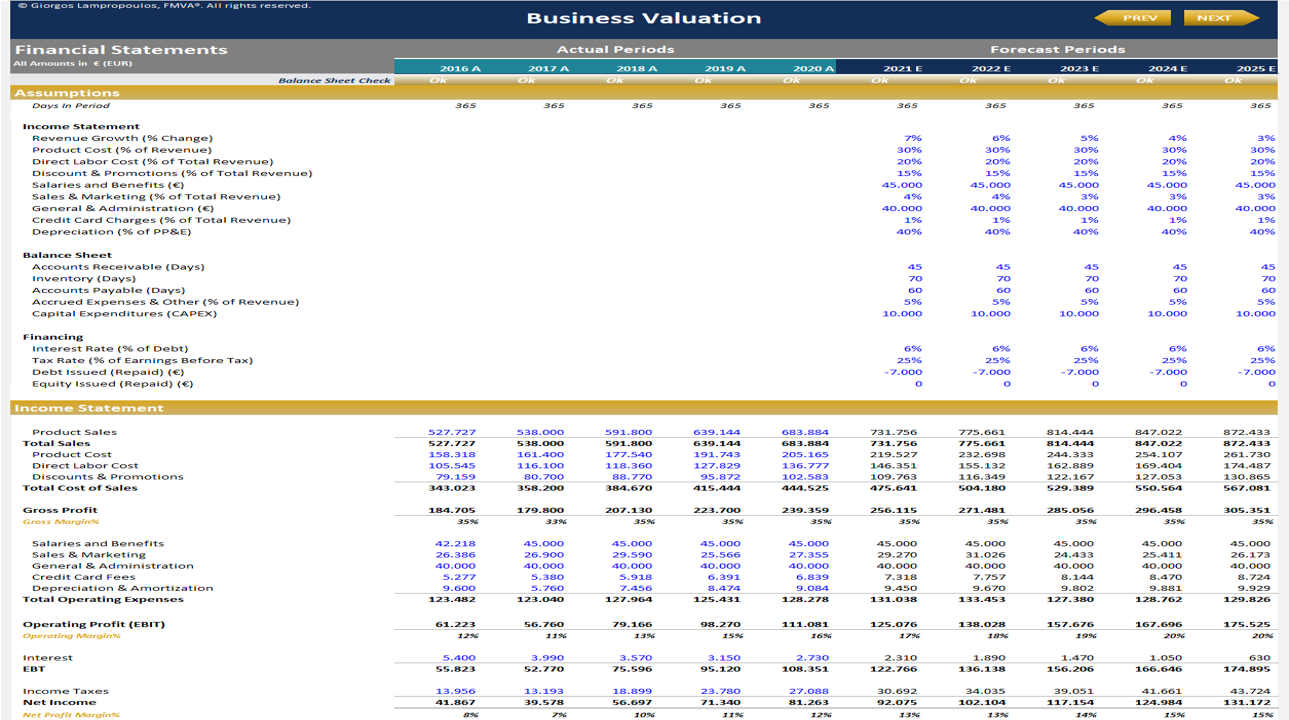Select the Interest Rate 6% assumption cell

[x=911, y=347]
